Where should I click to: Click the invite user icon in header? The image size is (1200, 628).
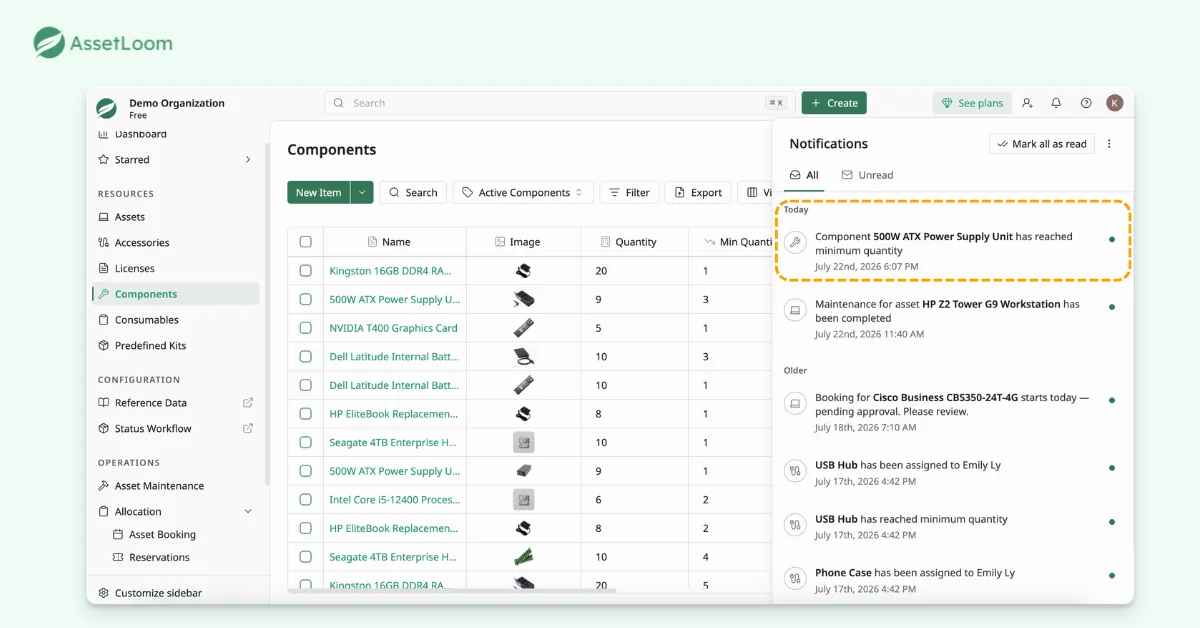tap(1027, 103)
